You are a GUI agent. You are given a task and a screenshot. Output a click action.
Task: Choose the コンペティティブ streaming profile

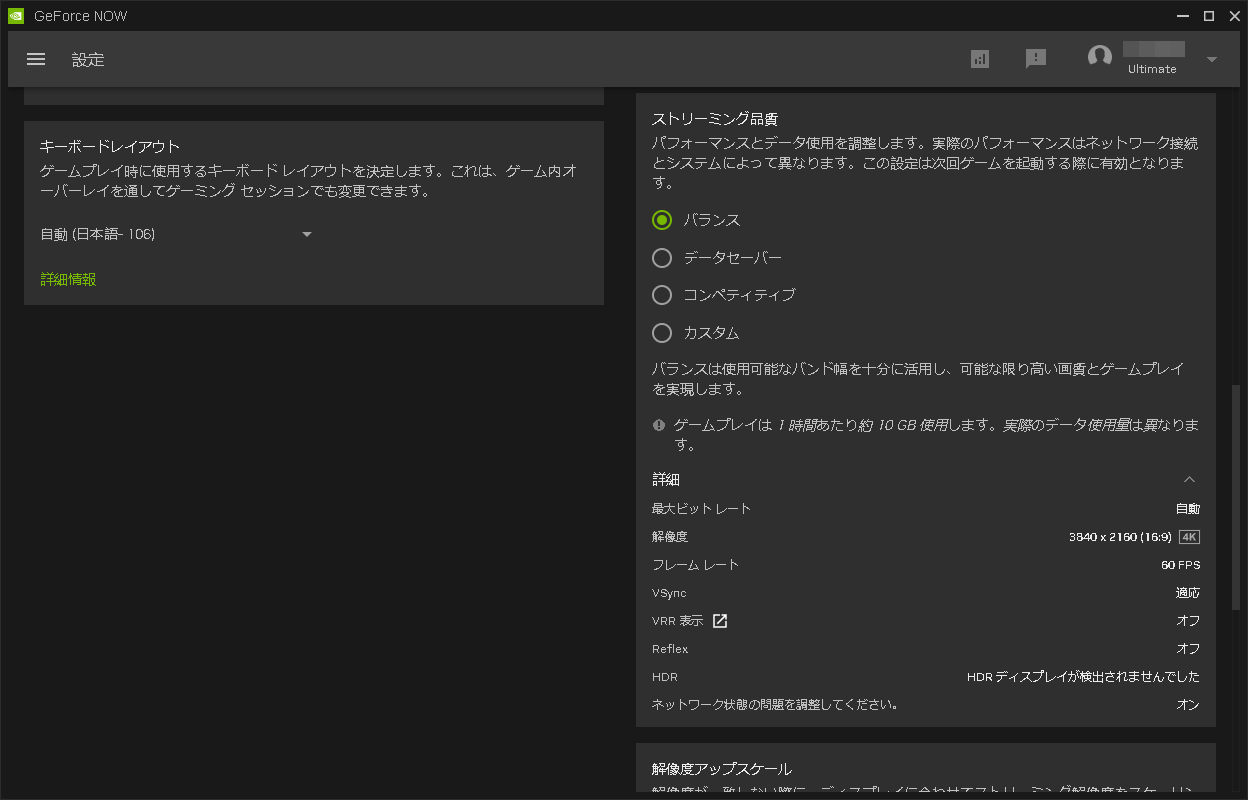tap(661, 295)
